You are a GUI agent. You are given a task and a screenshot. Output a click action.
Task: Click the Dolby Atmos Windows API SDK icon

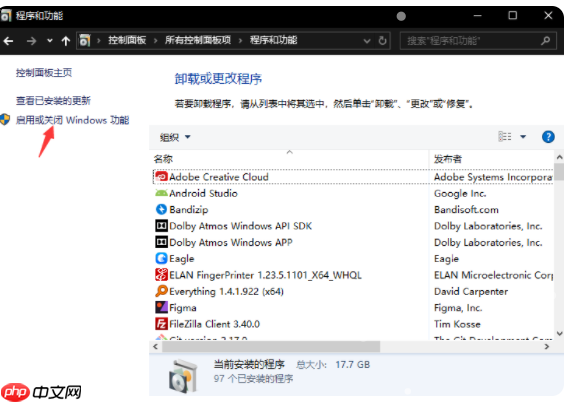coord(161,226)
